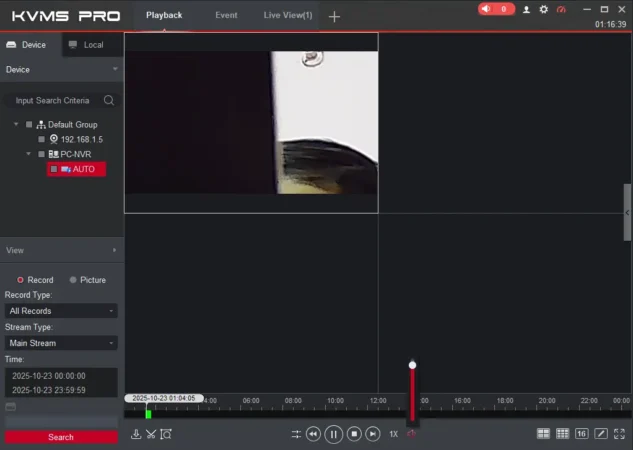Jump to 12:00 on the timeline
633x450 pixels.
pyautogui.click(x=378, y=401)
